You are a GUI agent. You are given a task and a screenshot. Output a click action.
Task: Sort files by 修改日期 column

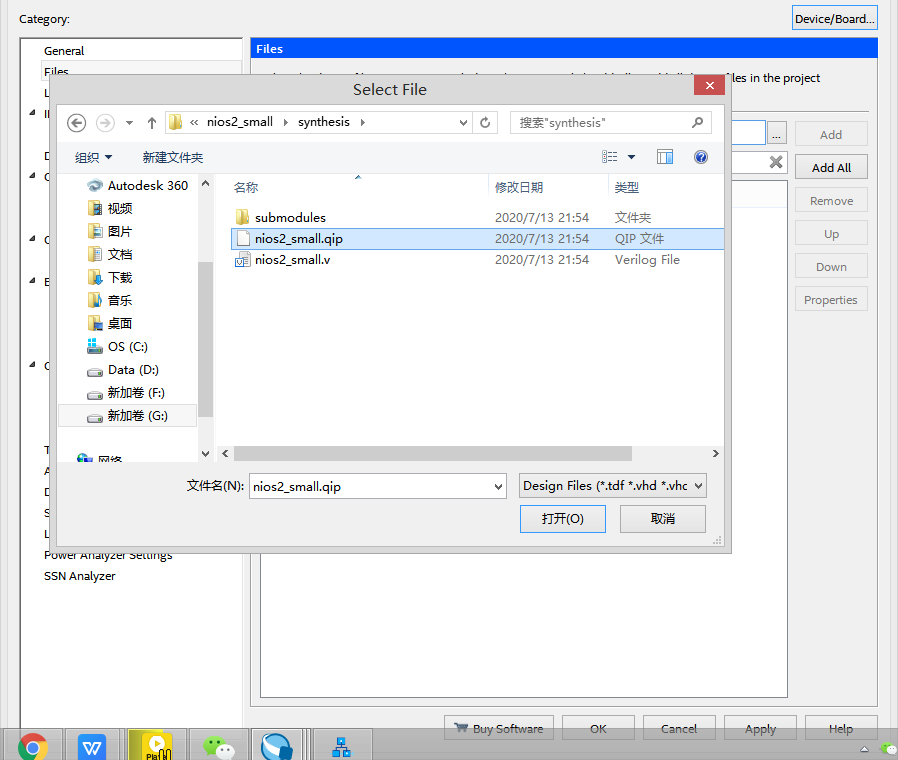519,187
